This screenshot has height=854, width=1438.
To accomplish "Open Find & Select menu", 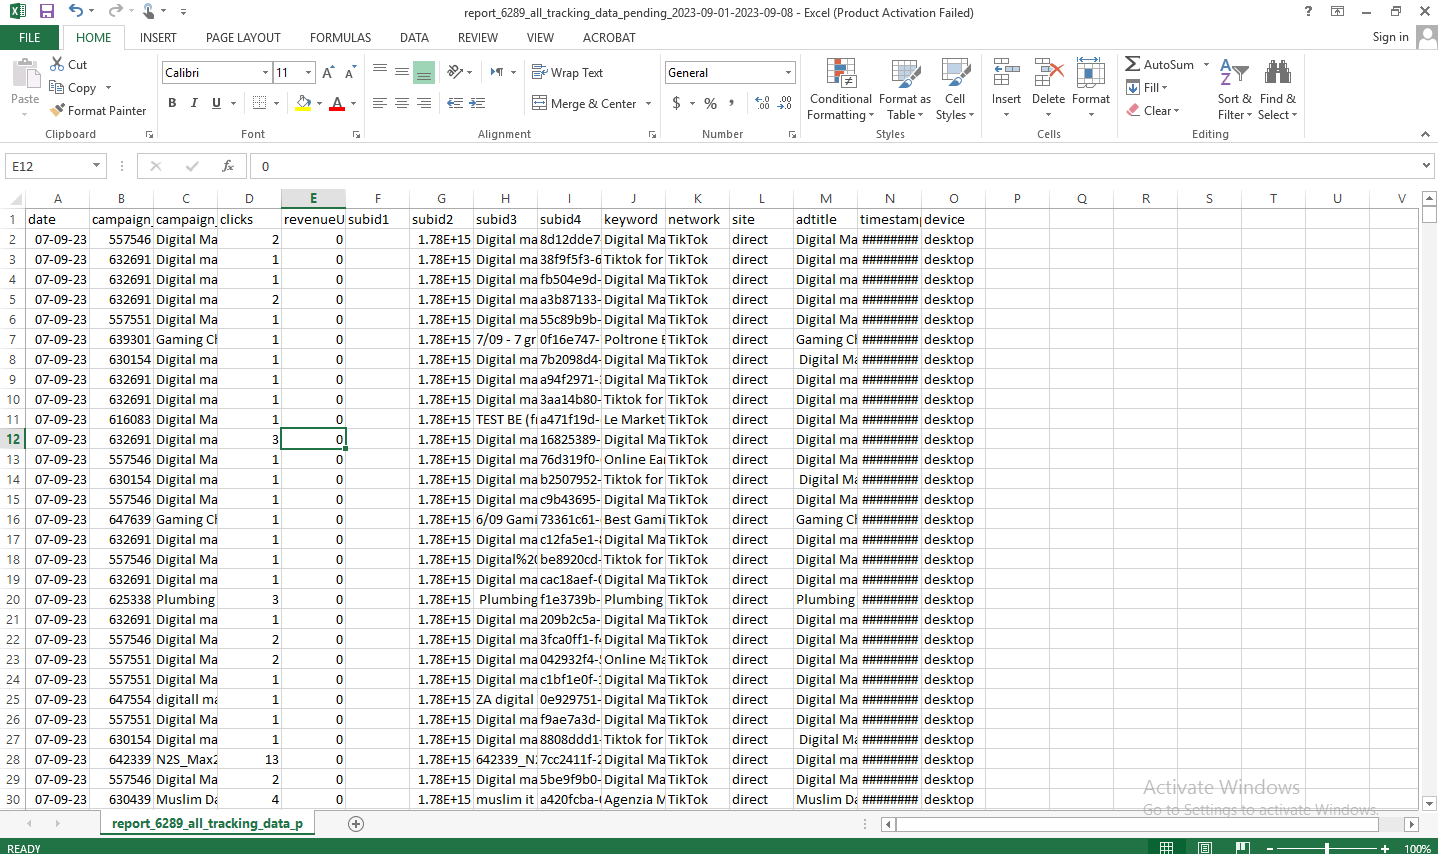I will click(1277, 89).
